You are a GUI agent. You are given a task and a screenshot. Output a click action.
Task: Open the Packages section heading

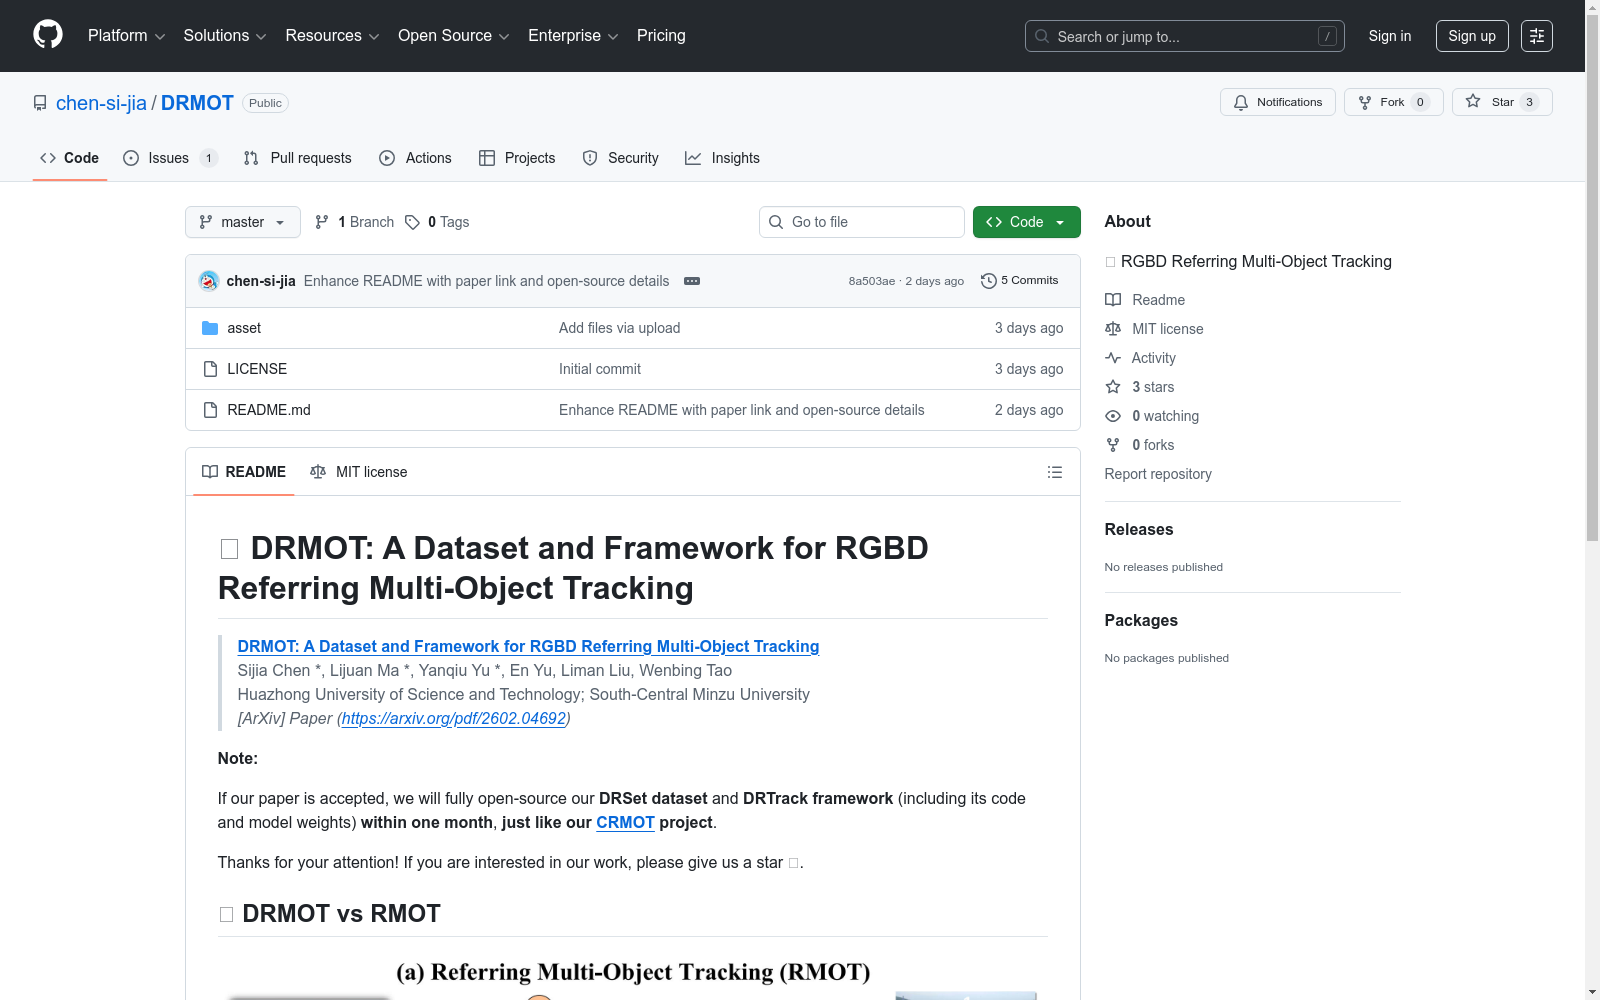[1141, 621]
